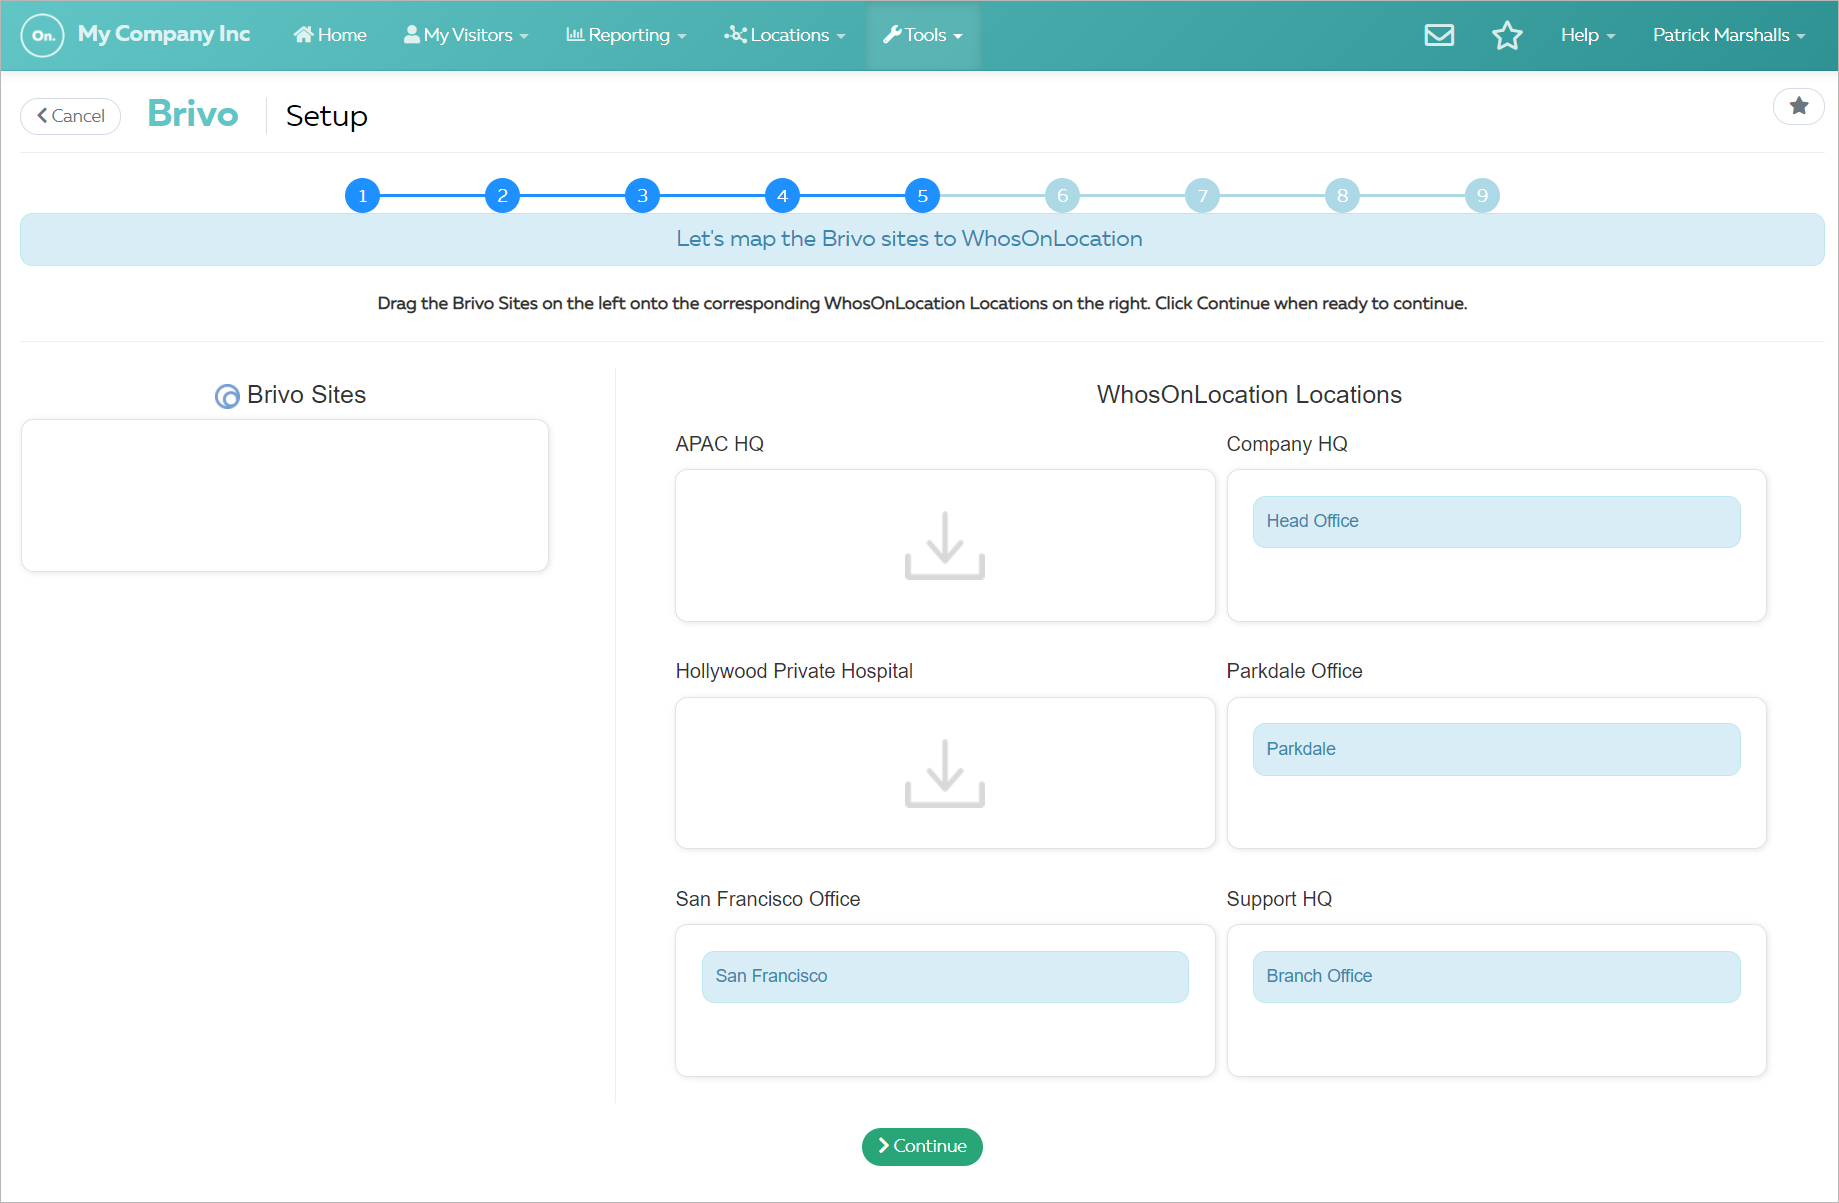This screenshot has width=1839, height=1203.
Task: Click the envelope messages icon
Action: [x=1439, y=35]
